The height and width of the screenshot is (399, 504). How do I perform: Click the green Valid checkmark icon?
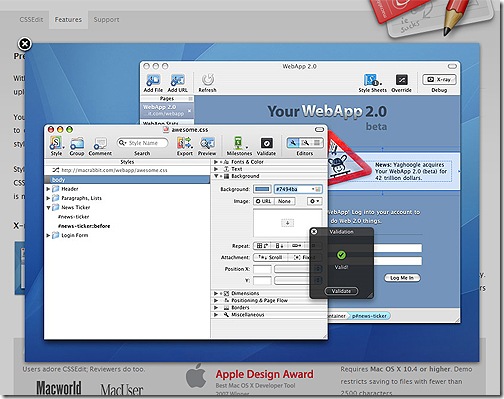point(341,255)
